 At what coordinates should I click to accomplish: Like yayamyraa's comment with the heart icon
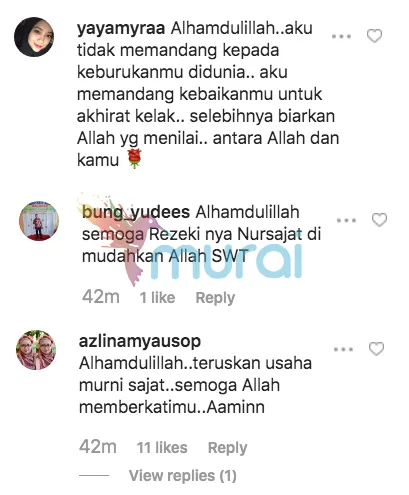point(374,36)
